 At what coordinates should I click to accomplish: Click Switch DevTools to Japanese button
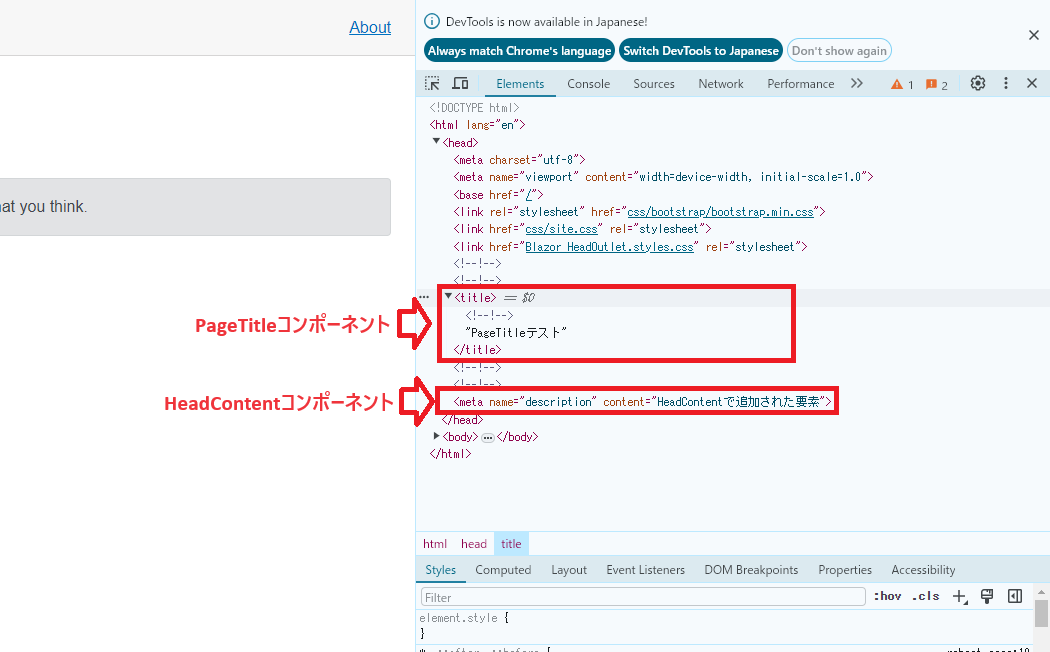(x=701, y=51)
